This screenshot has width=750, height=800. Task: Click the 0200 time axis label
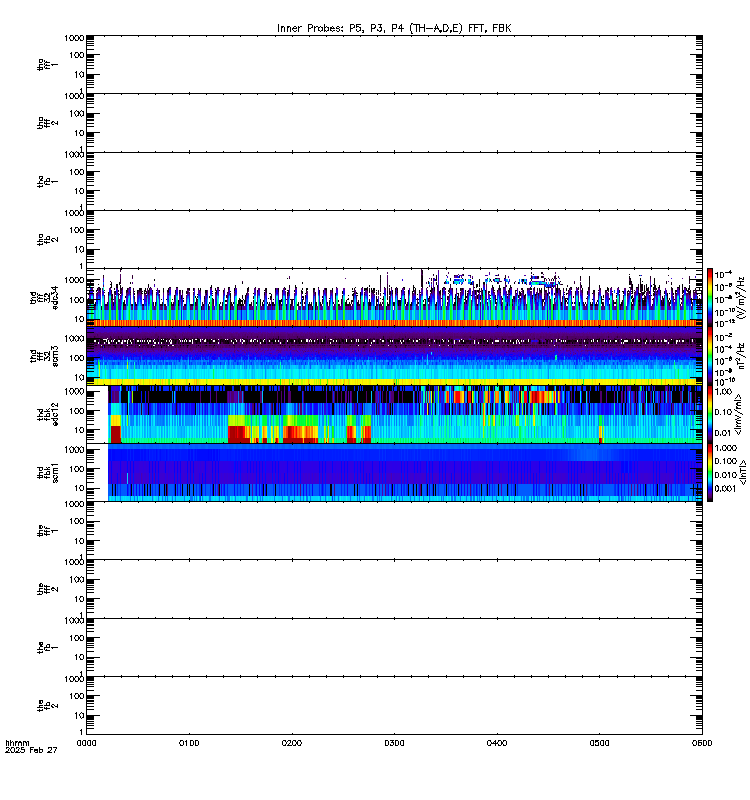coord(291,743)
